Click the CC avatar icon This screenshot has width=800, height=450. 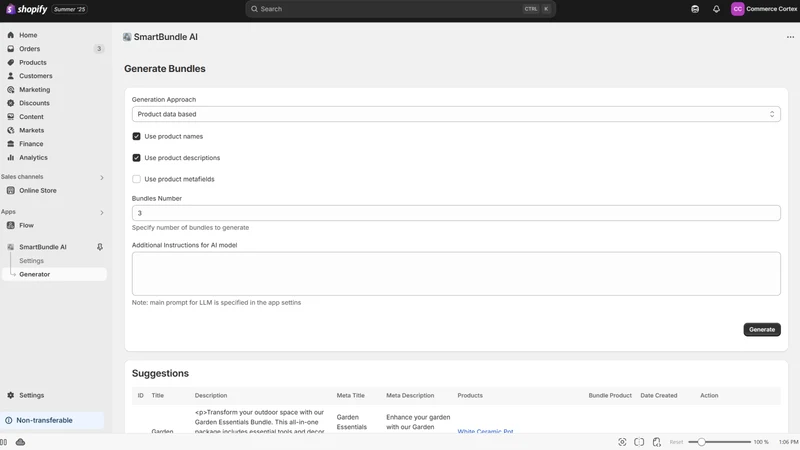point(737,9)
